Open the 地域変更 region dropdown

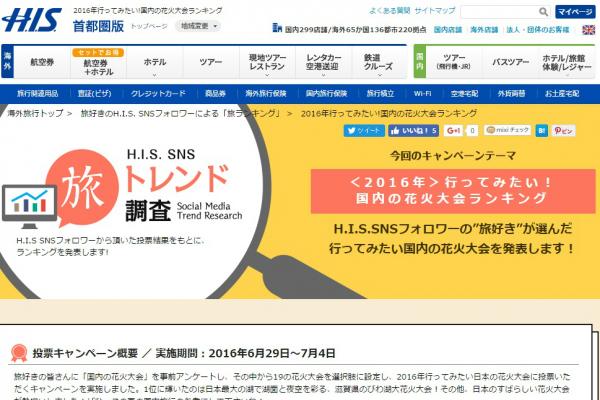pos(198,26)
